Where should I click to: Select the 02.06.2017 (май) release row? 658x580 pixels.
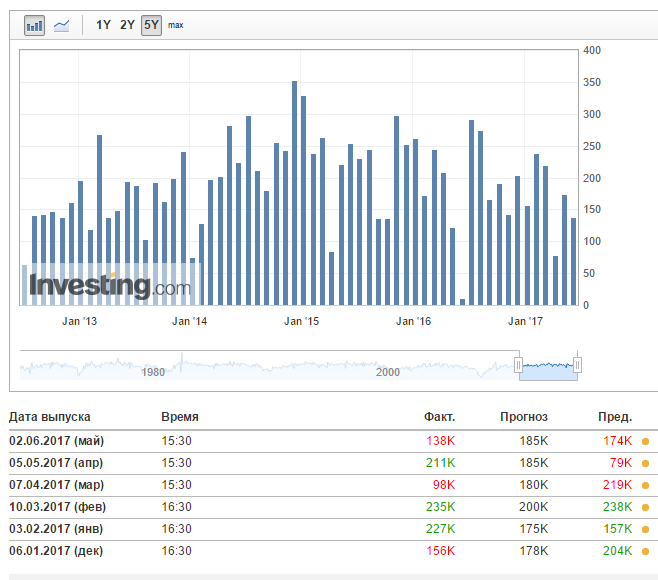point(329,441)
